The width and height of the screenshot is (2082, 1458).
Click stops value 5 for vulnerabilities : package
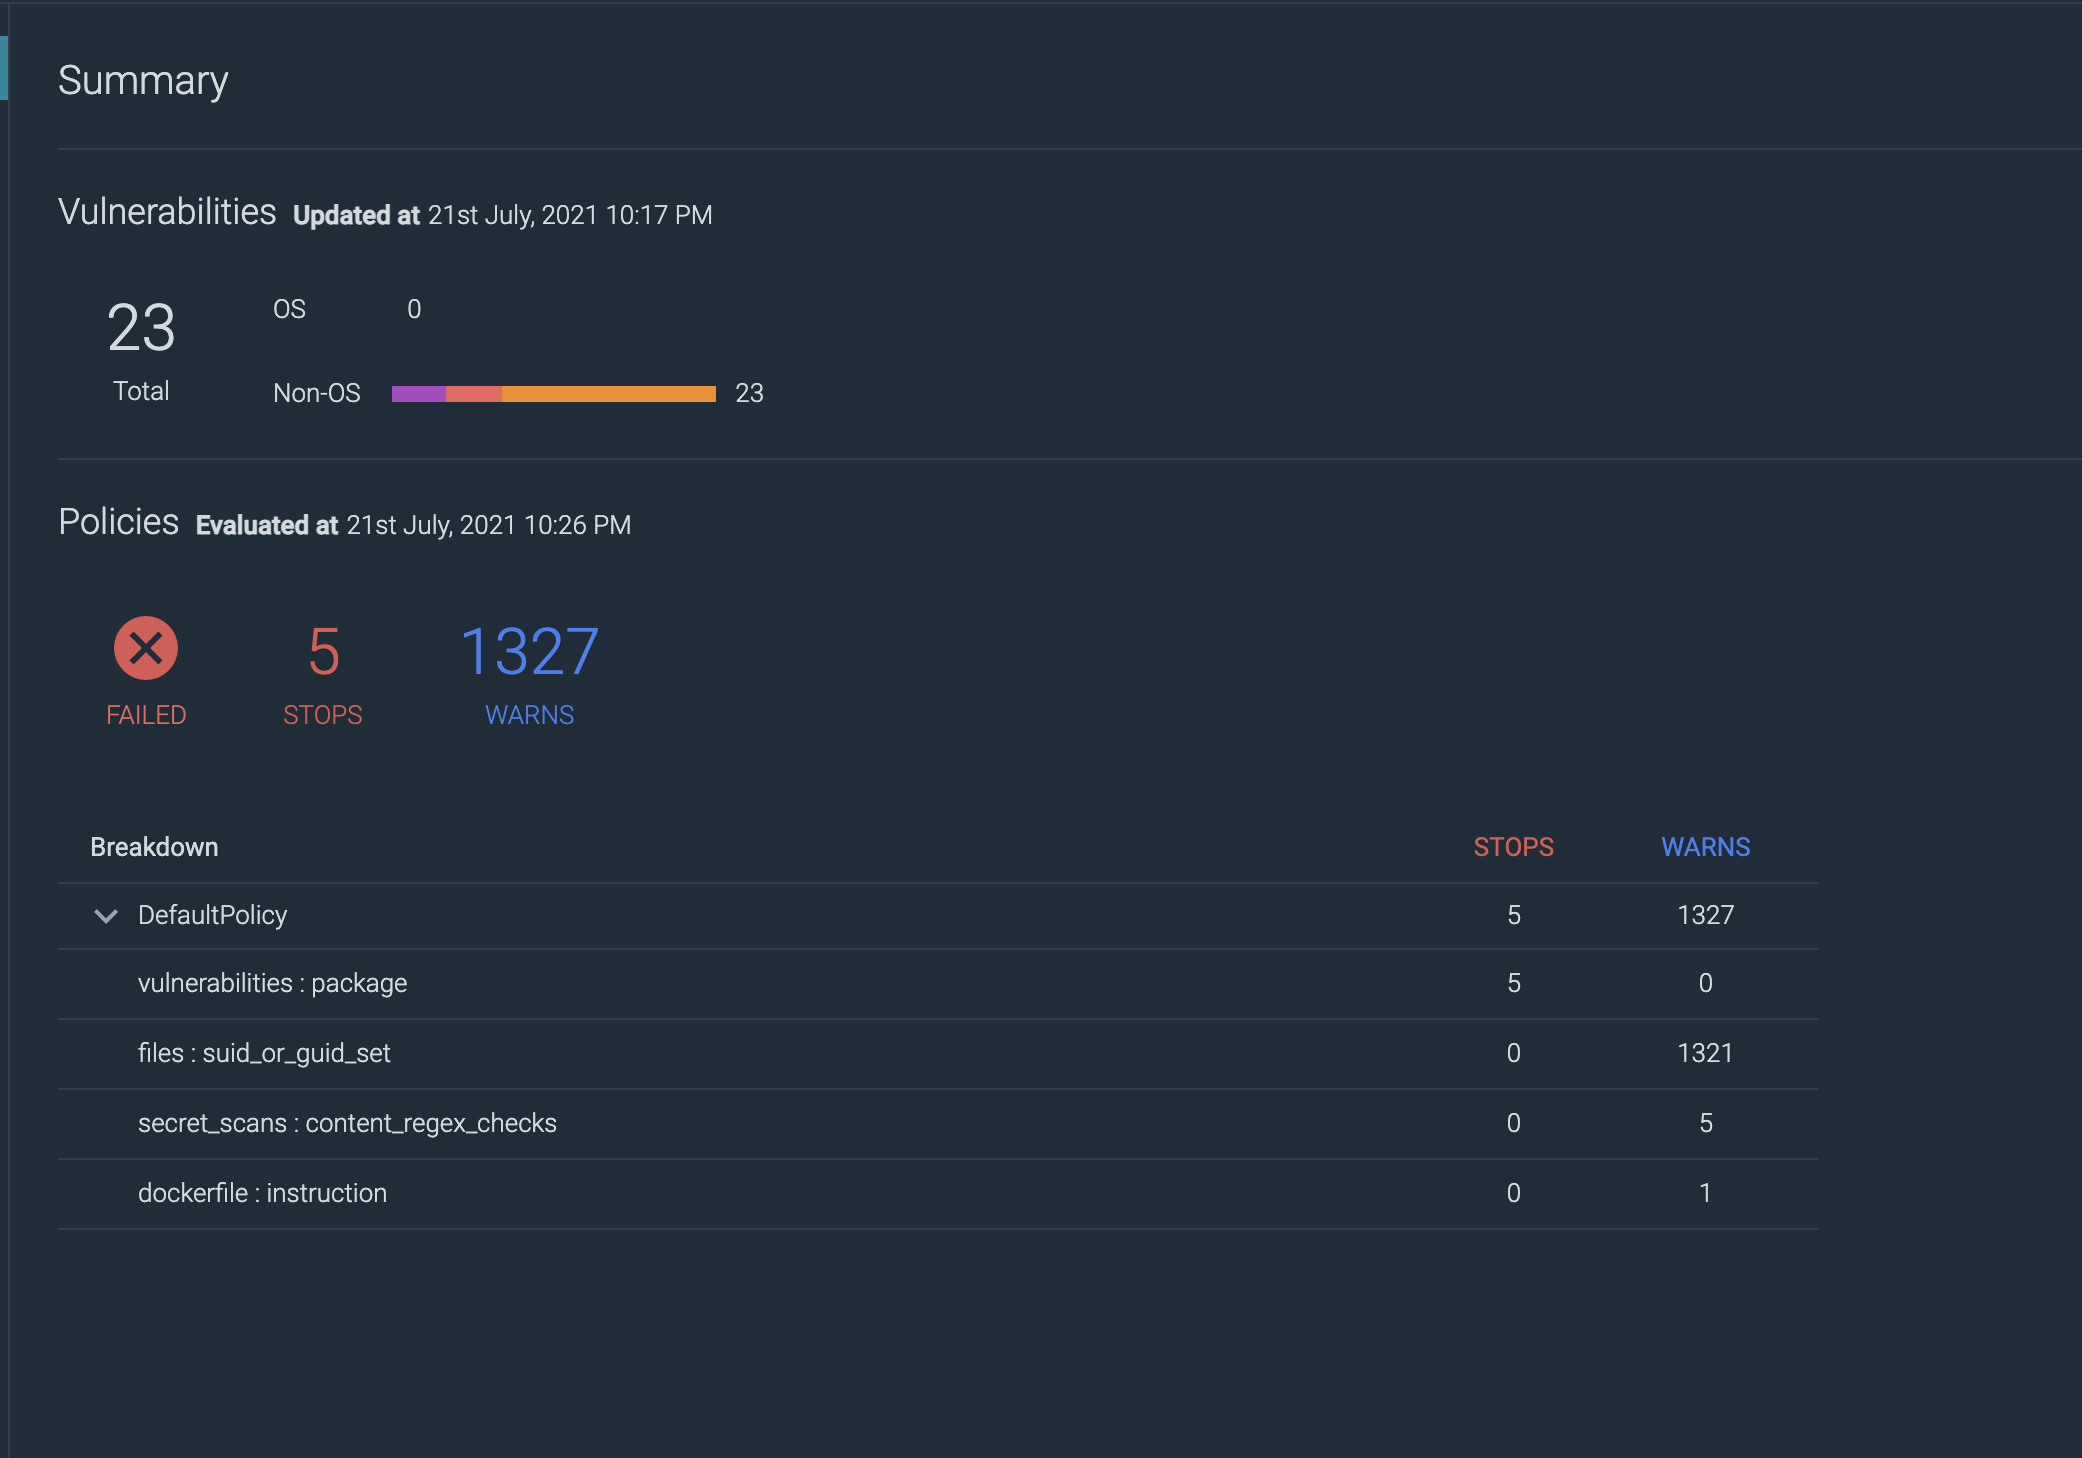(1514, 983)
